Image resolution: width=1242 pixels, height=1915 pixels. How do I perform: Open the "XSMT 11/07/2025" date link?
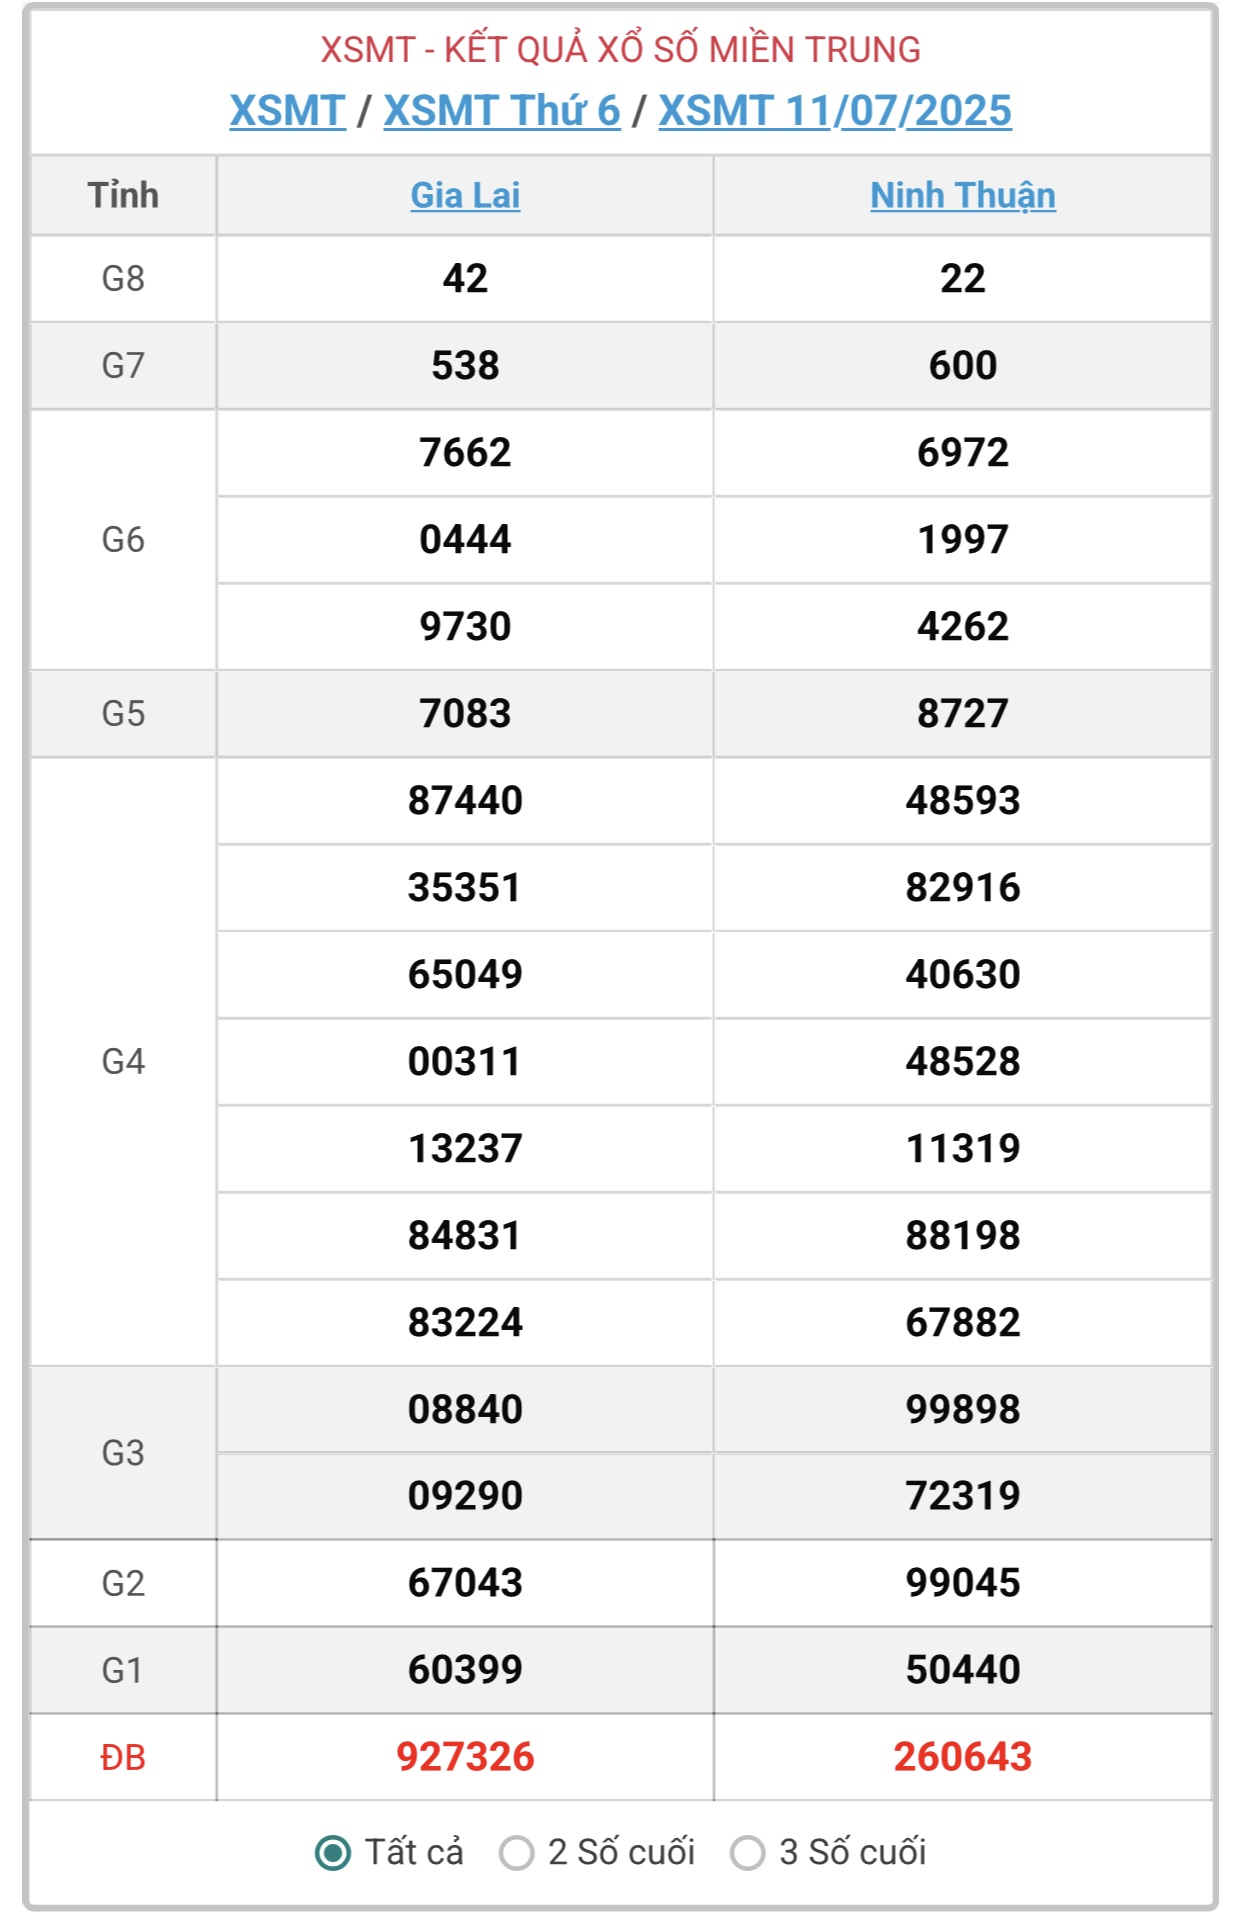[835, 111]
